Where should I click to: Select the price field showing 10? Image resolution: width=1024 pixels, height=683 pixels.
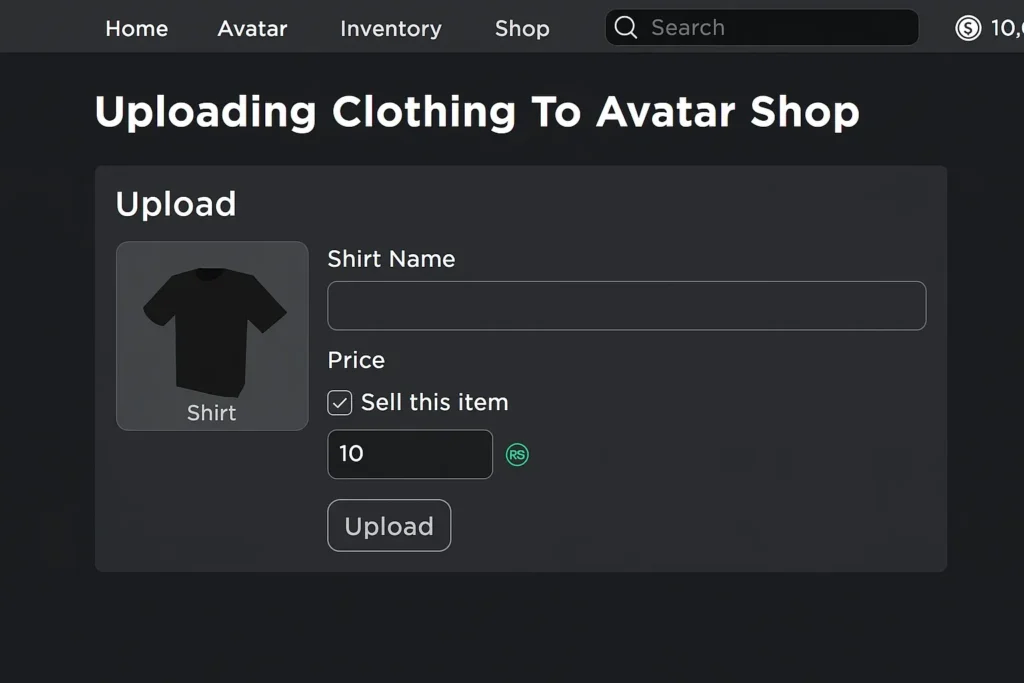pyautogui.click(x=410, y=455)
